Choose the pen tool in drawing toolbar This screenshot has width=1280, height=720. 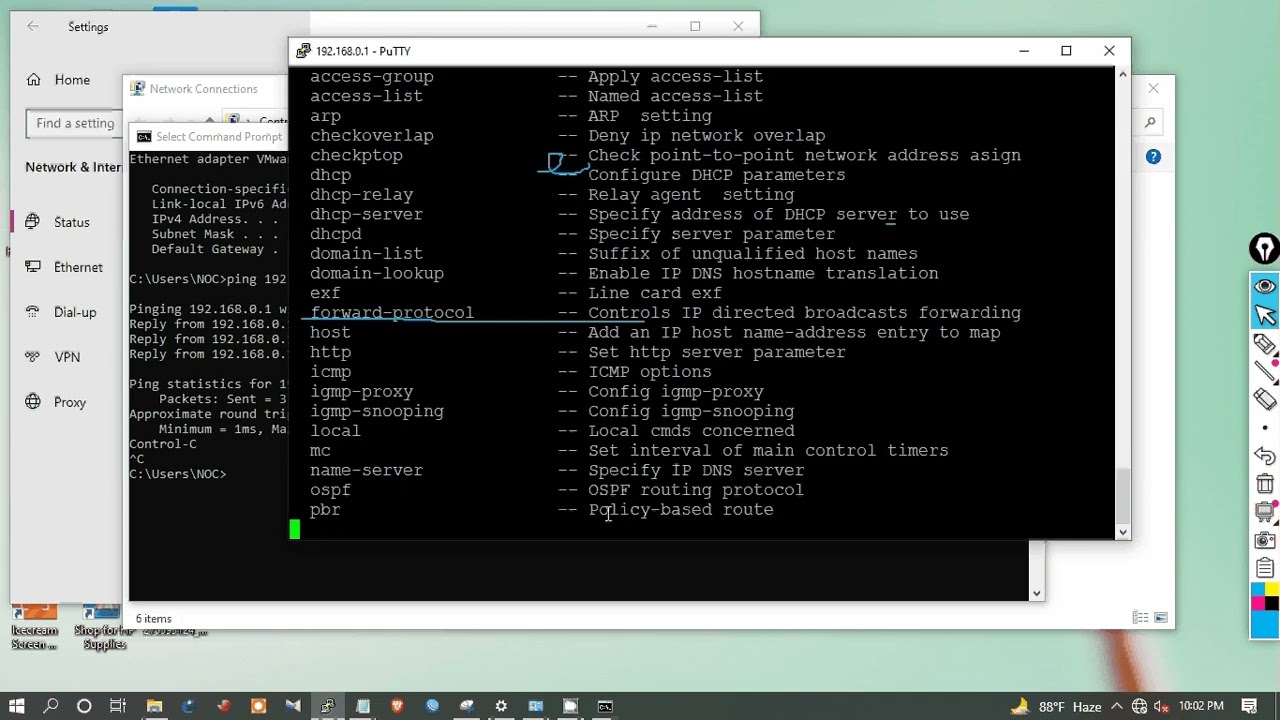[1265, 344]
